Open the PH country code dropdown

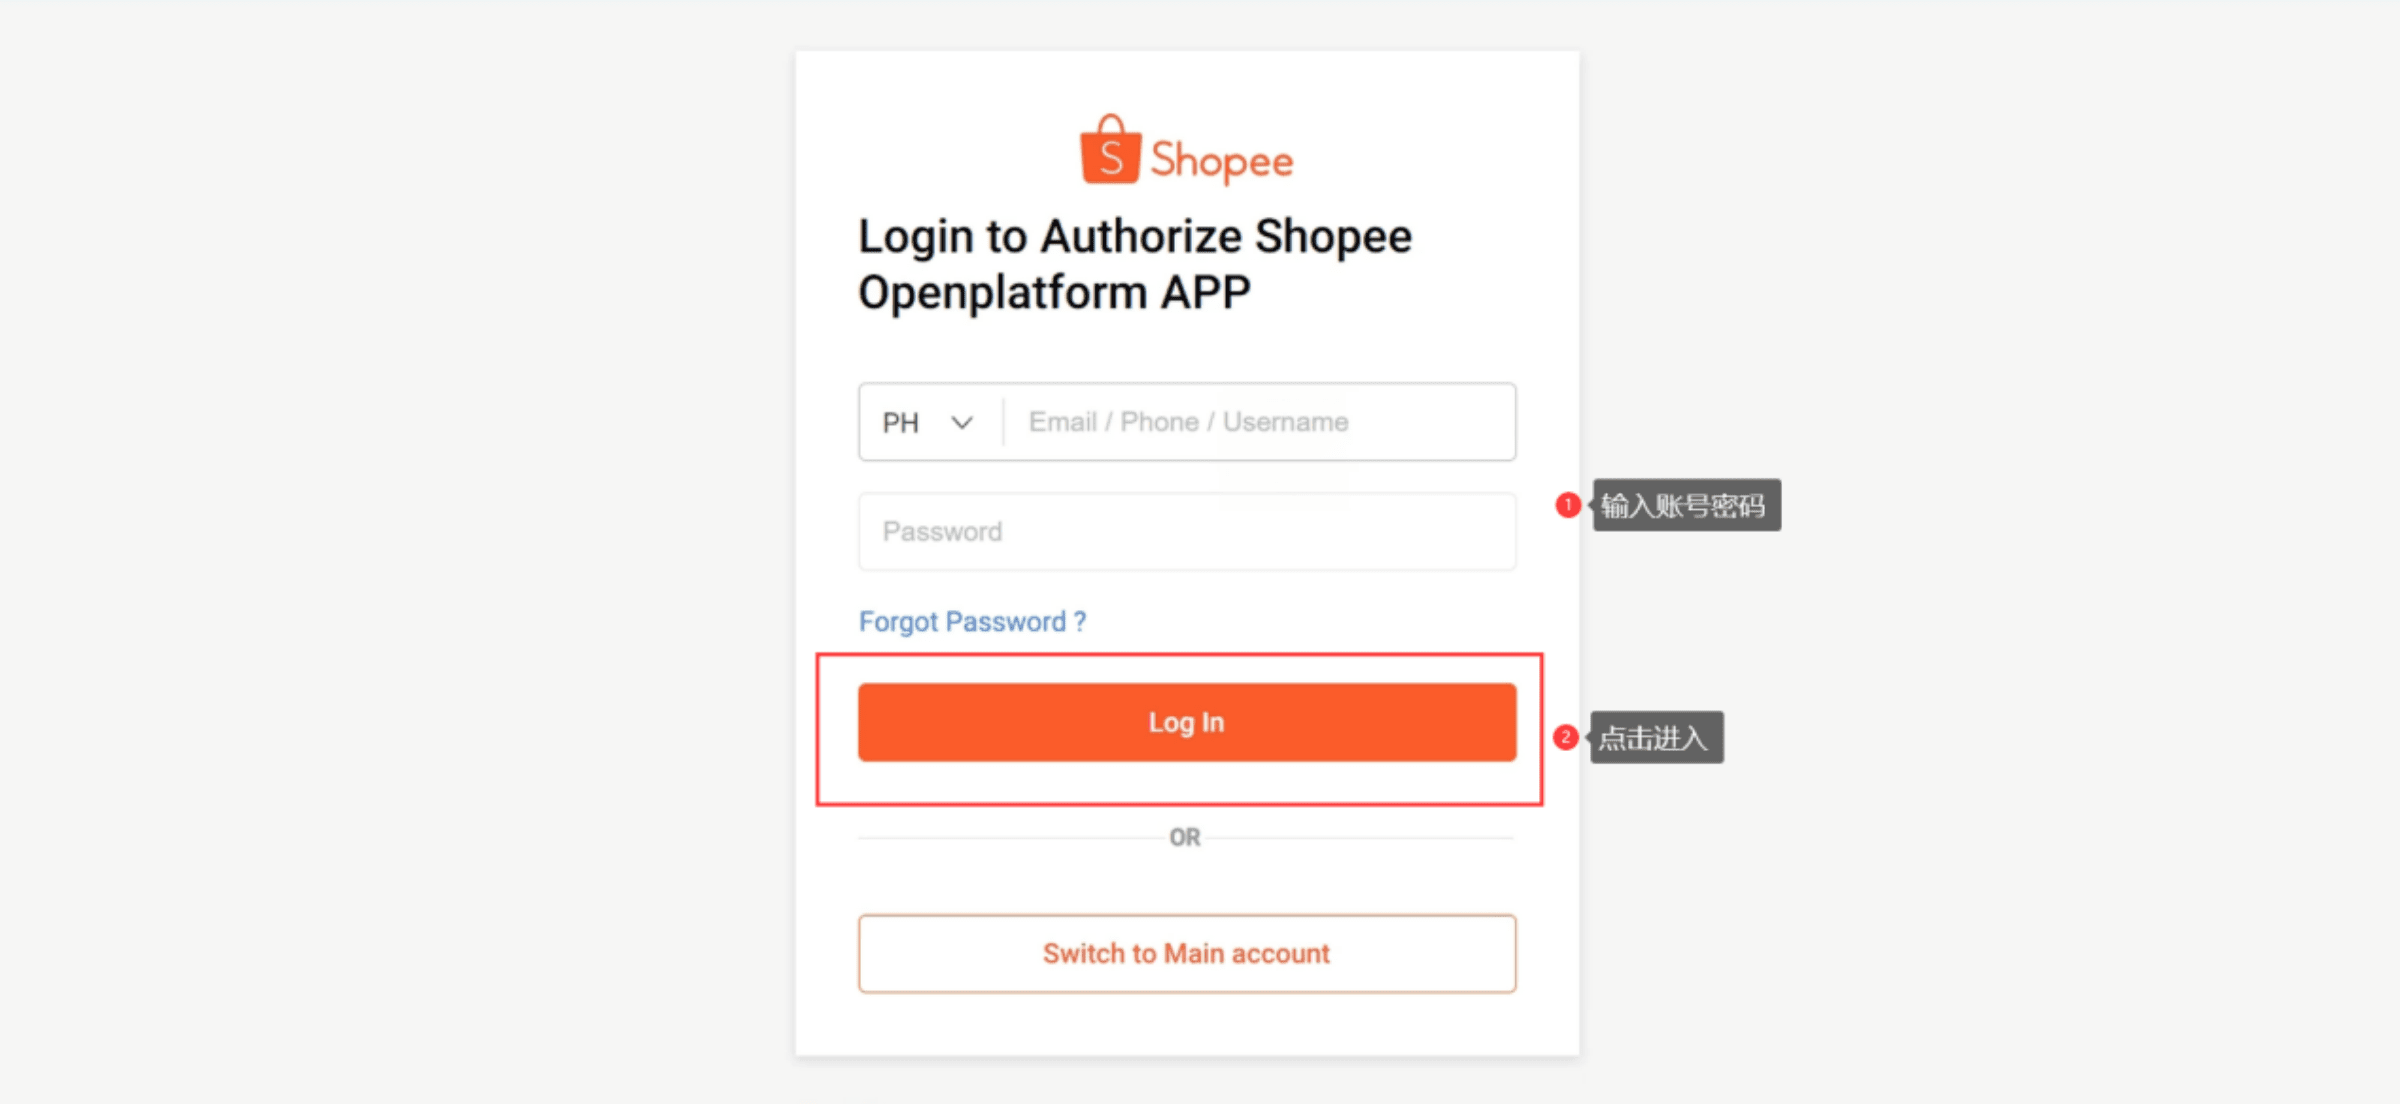point(928,422)
